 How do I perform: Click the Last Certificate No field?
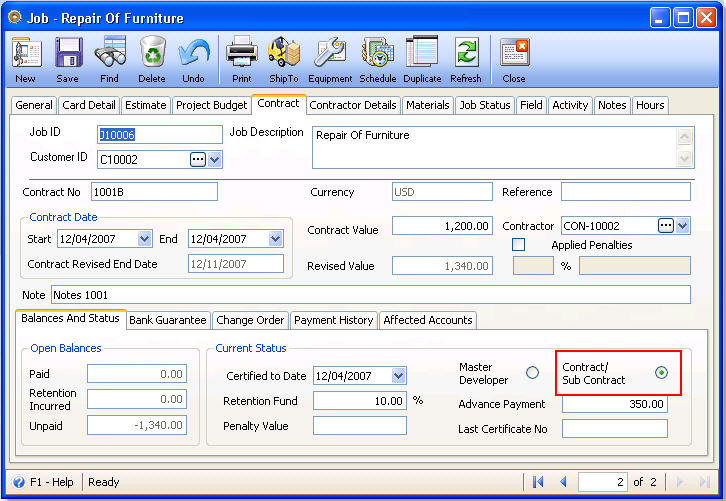coord(615,428)
